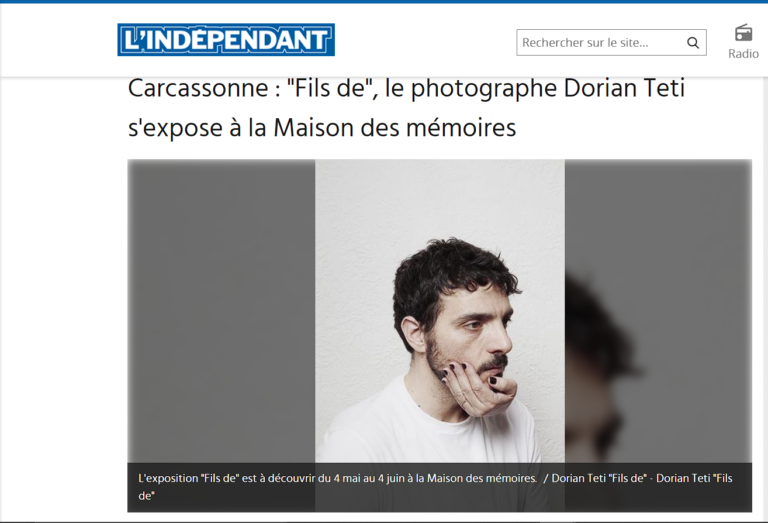This screenshot has width=768, height=523.
Task: Click the hand with dark painted nails
Action: pos(480,389)
